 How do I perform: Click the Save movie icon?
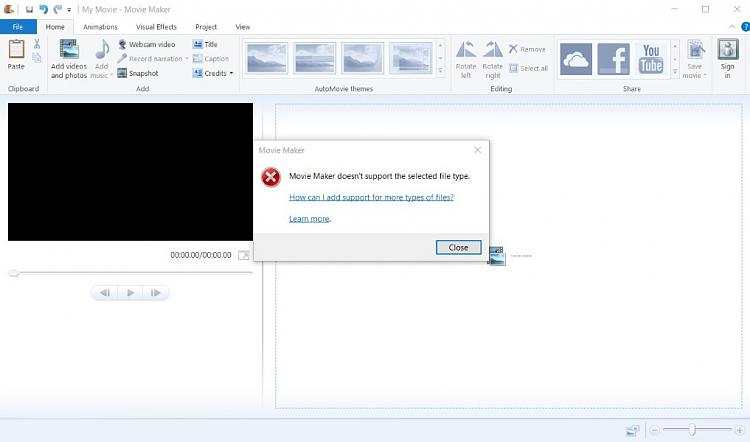tap(695, 51)
